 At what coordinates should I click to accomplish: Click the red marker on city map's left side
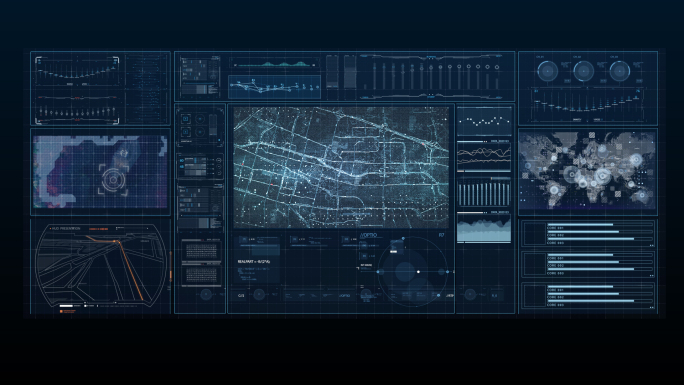(x=242, y=164)
